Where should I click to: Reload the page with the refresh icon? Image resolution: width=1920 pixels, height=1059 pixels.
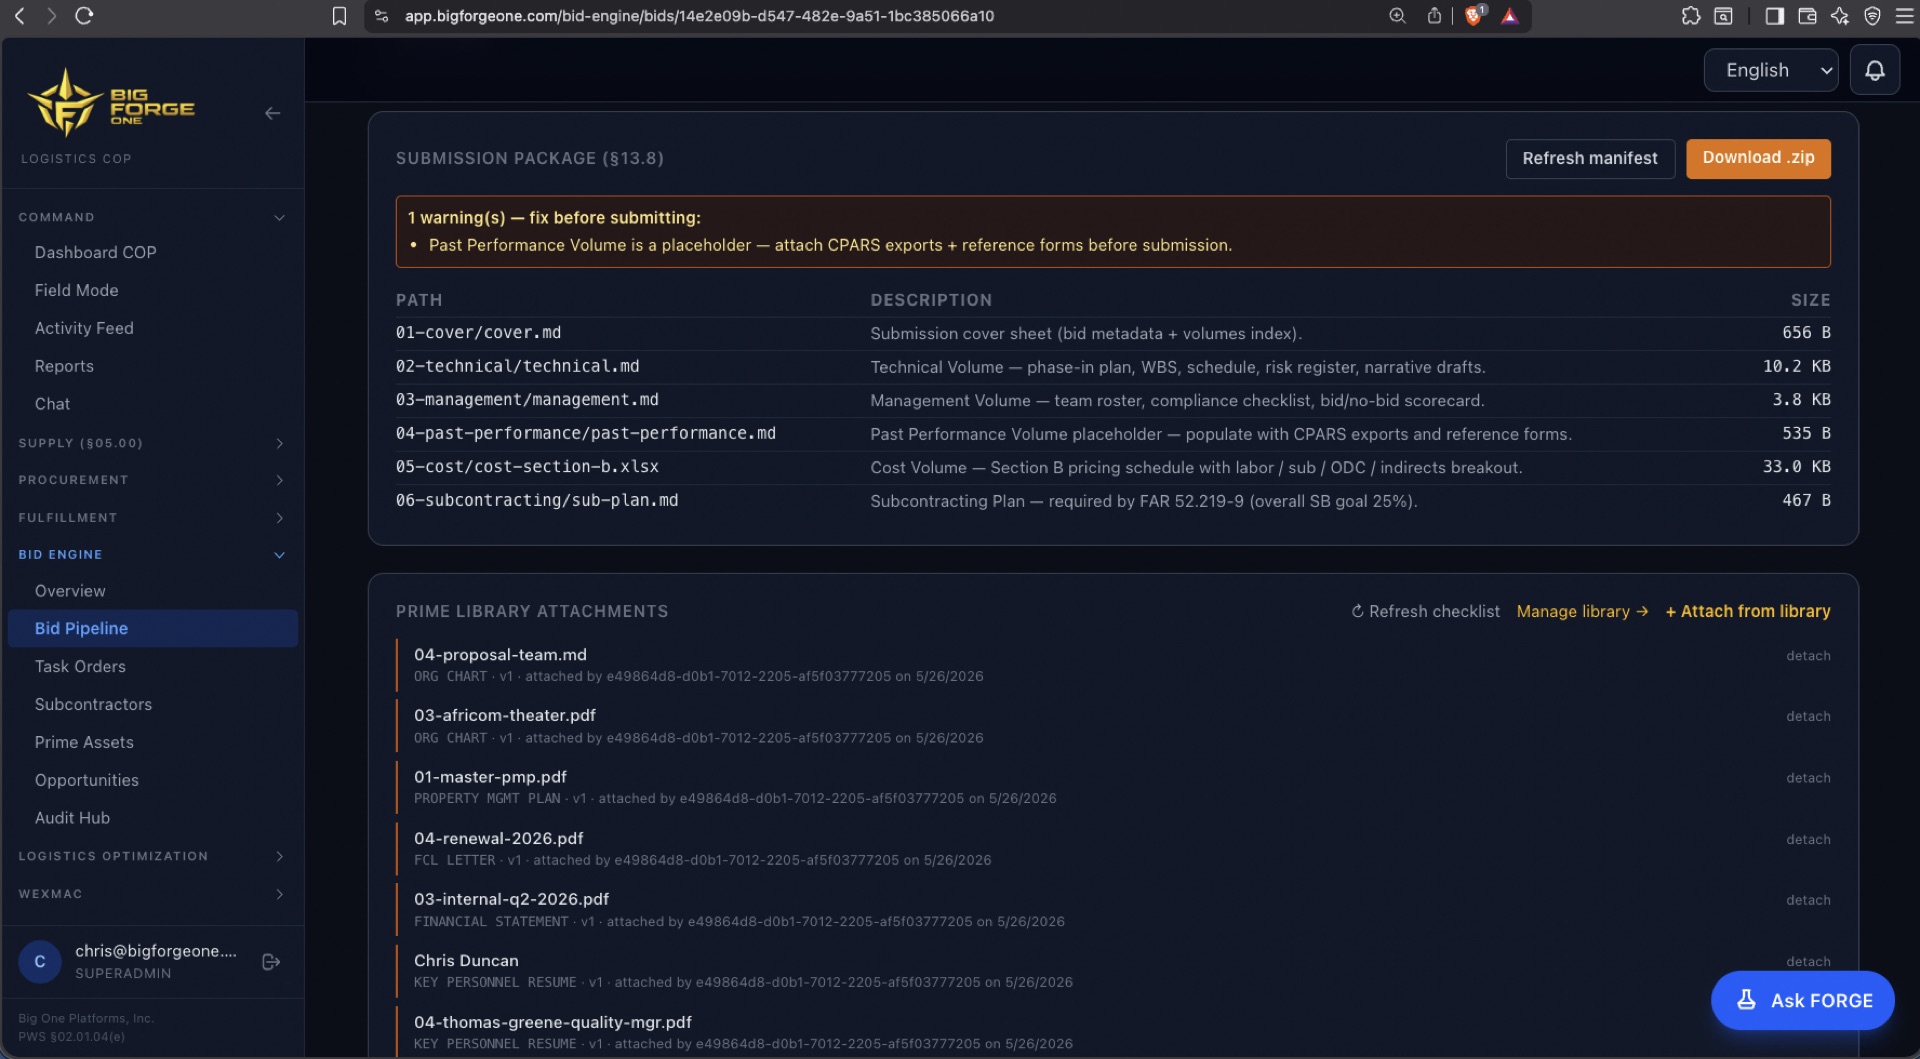pyautogui.click(x=85, y=16)
